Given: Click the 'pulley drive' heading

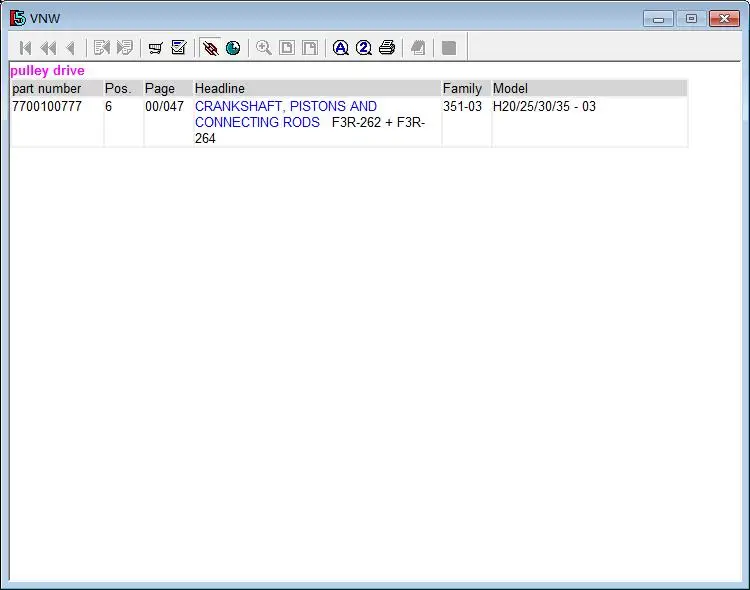Looking at the screenshot, I should tap(47, 71).
